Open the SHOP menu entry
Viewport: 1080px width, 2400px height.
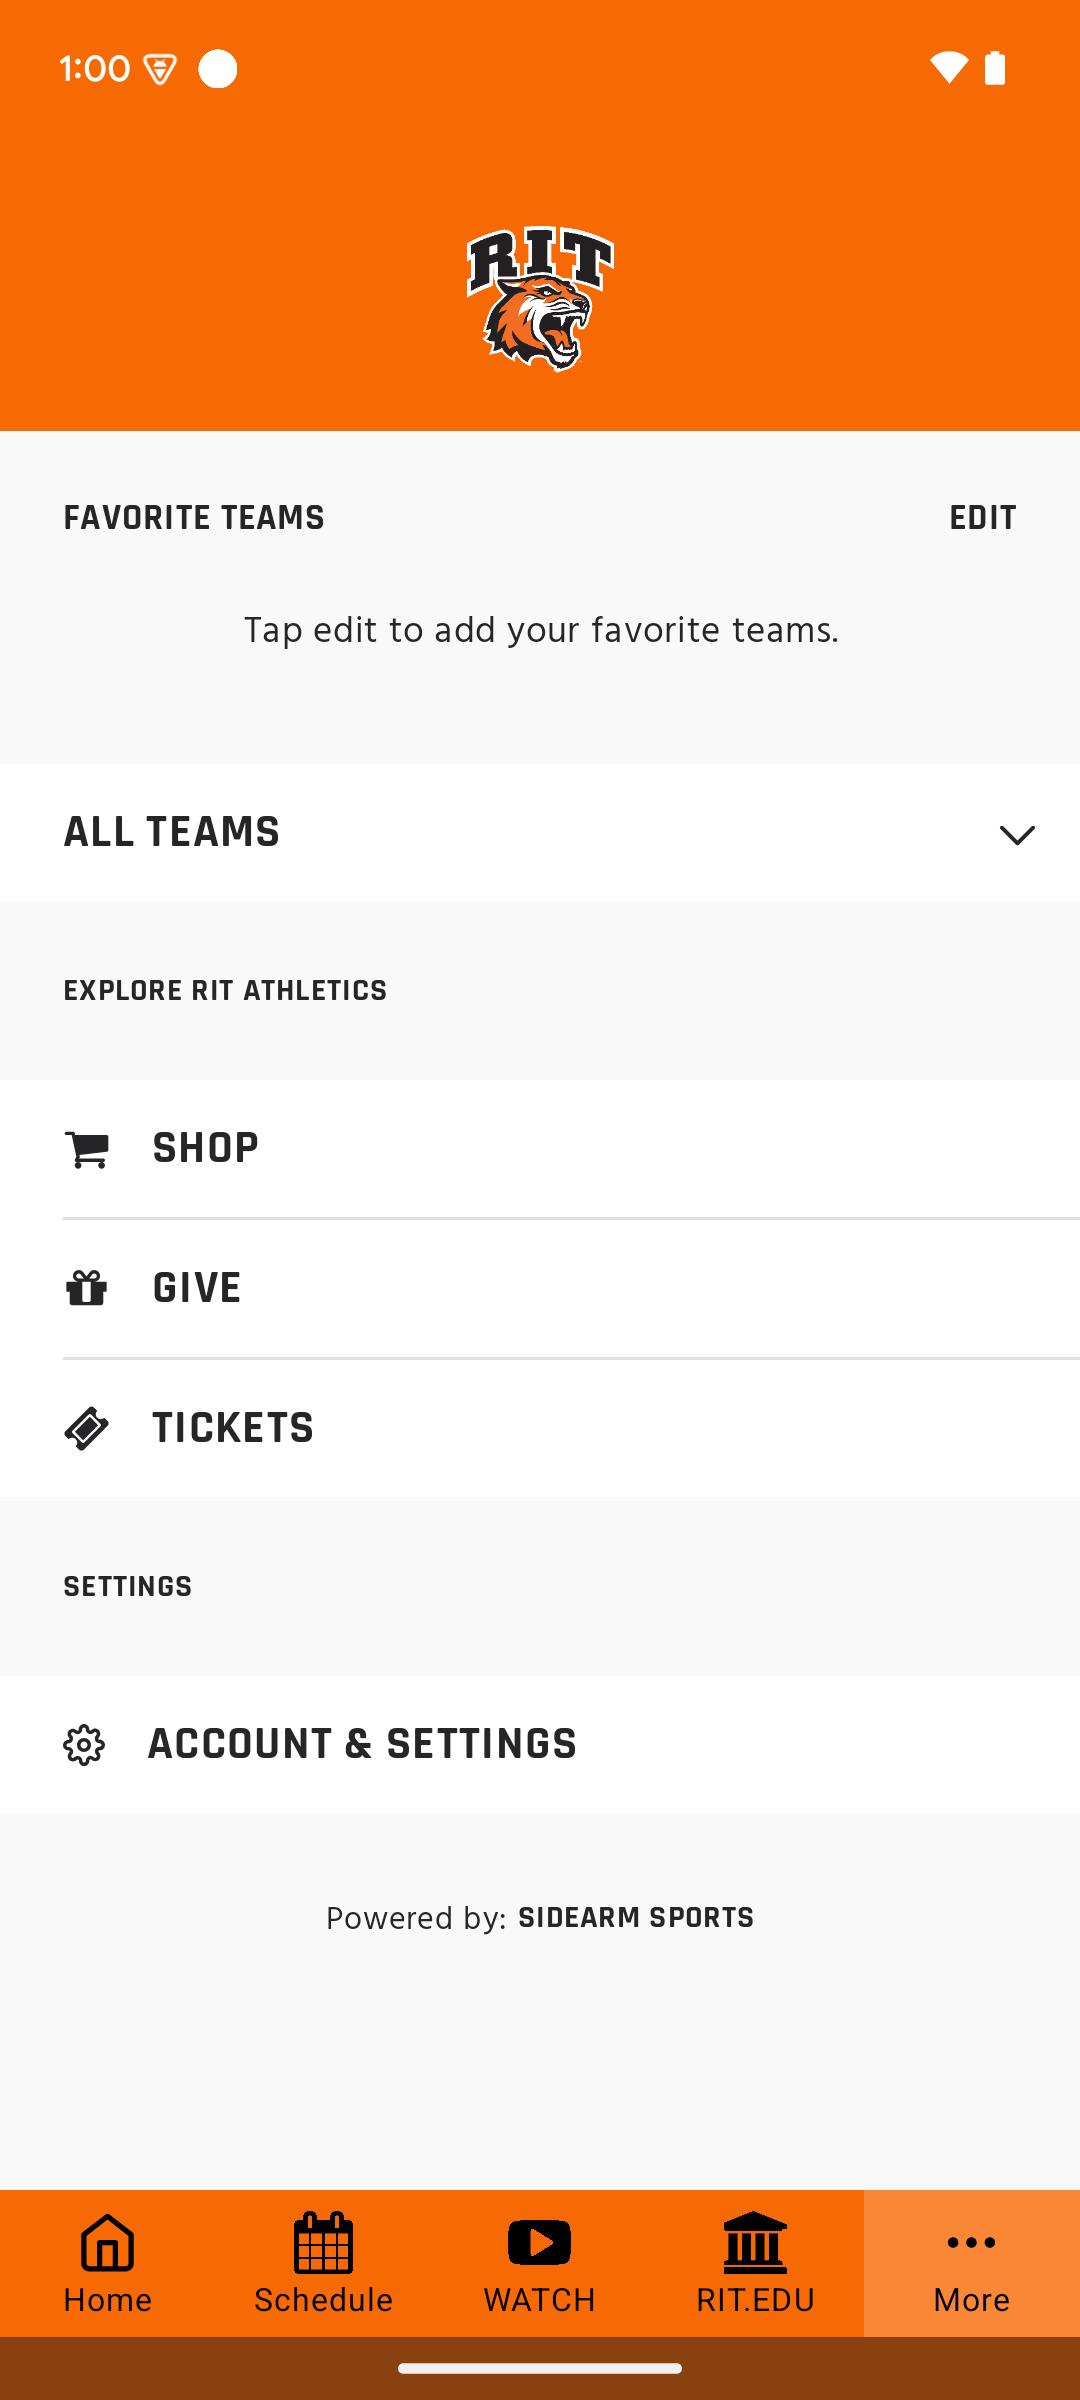tap(540, 1149)
